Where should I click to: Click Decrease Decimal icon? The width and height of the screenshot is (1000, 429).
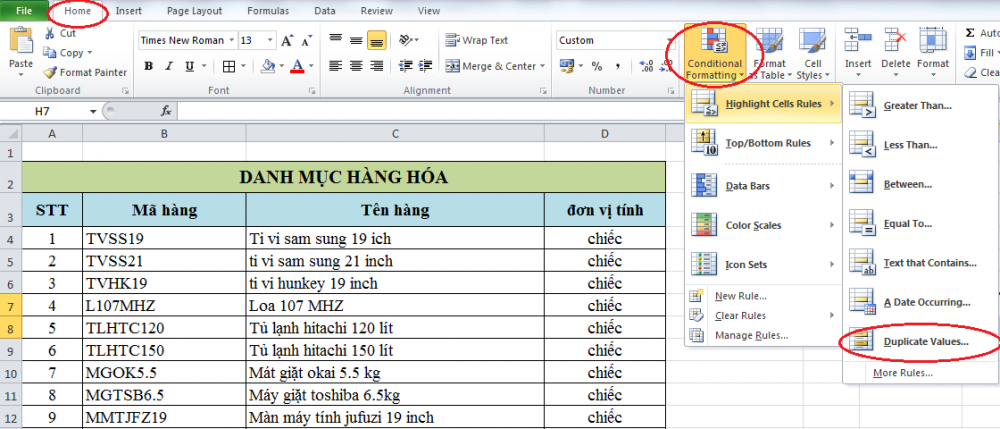click(666, 66)
